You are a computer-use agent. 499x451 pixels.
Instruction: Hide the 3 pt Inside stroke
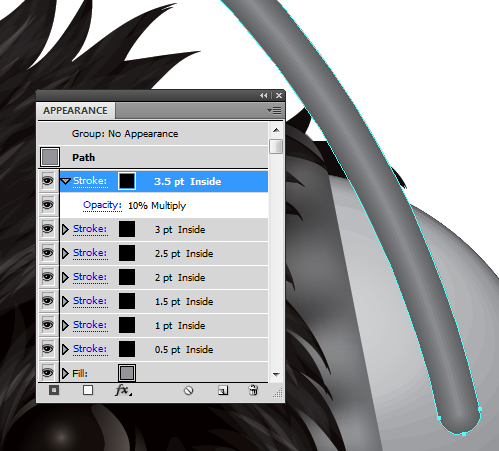[48, 229]
